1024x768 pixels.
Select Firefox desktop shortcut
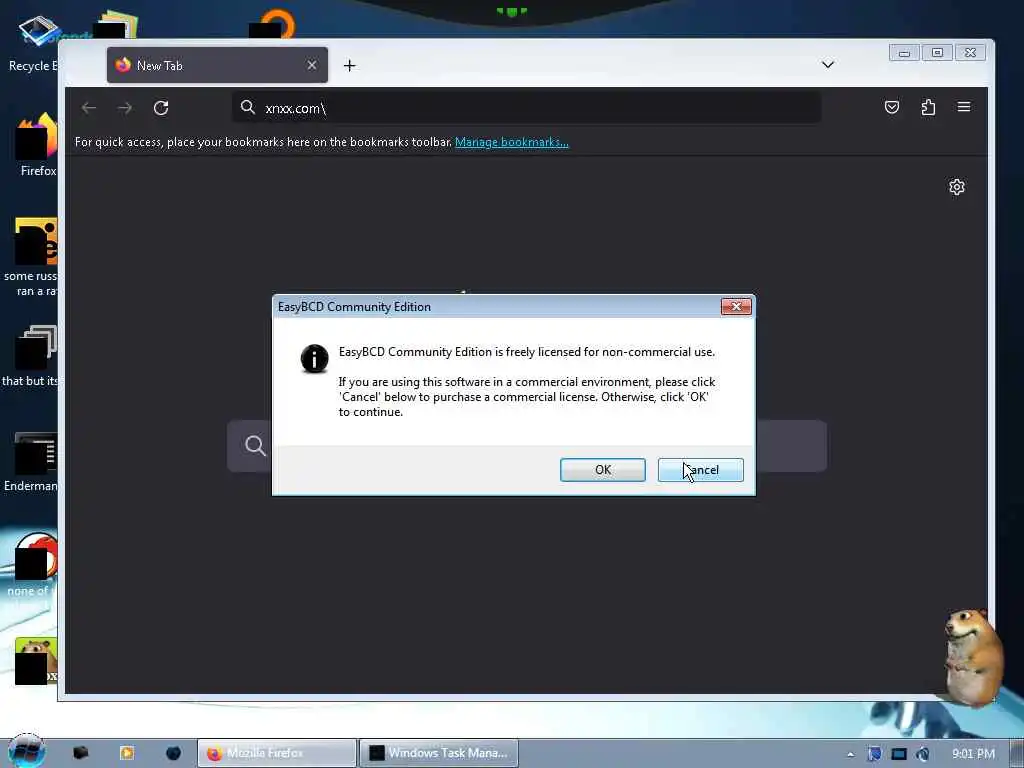[36, 145]
